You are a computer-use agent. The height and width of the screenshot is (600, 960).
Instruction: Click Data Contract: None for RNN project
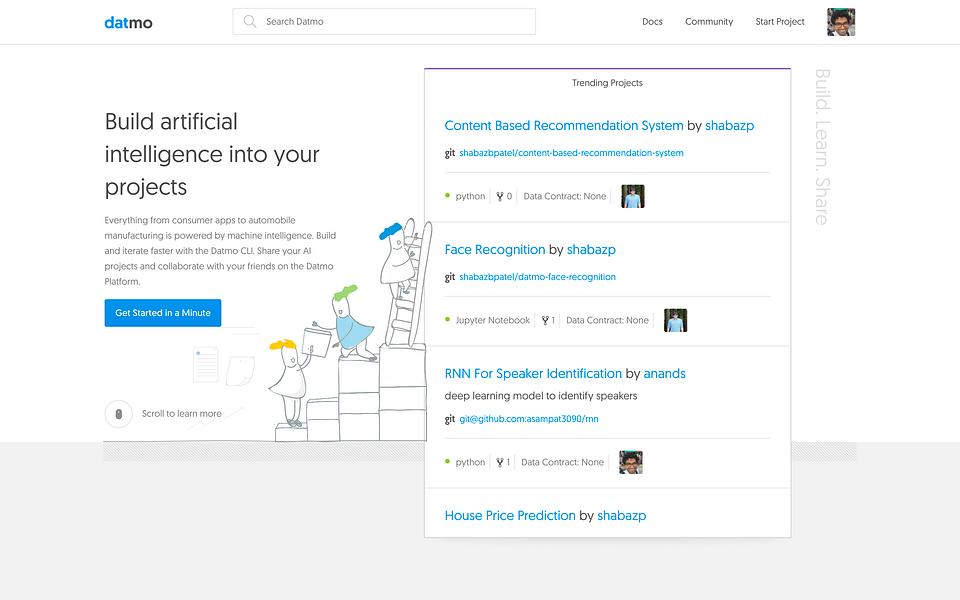[x=563, y=463]
